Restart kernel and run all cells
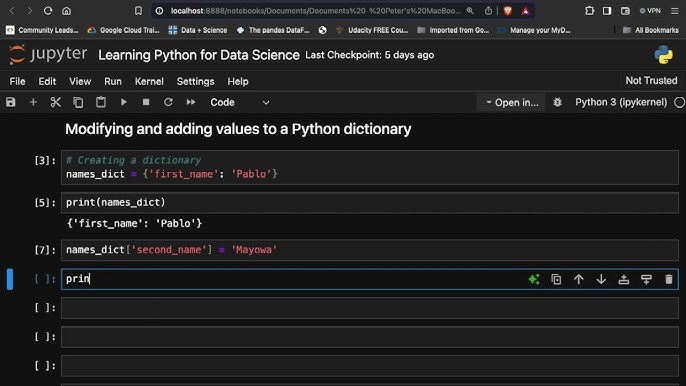 point(191,102)
